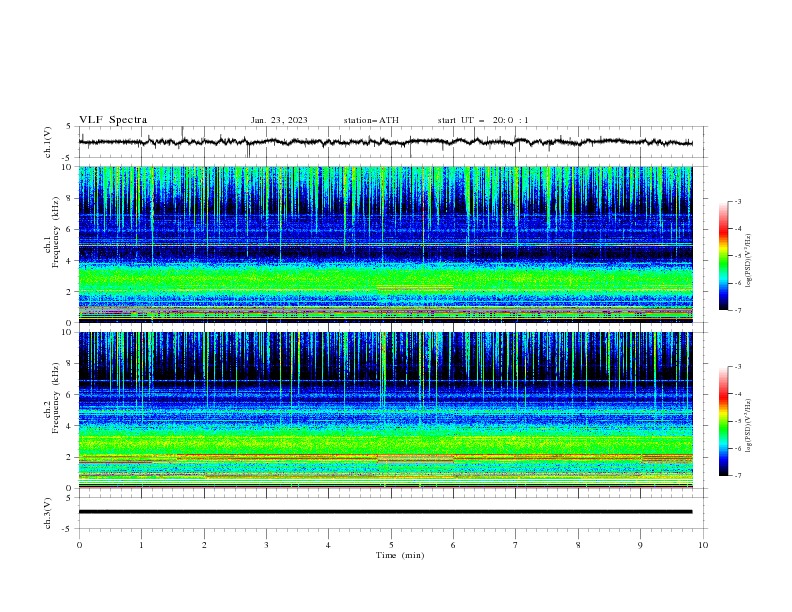This screenshot has height=612, width=792.
Task: Click the "5" tick on ch.1(V) axis
Action: [x=70, y=126]
